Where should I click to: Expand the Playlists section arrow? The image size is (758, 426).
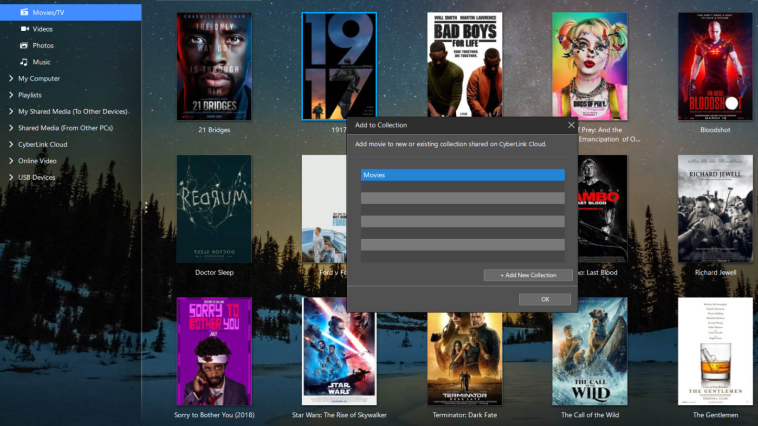(x=10, y=95)
